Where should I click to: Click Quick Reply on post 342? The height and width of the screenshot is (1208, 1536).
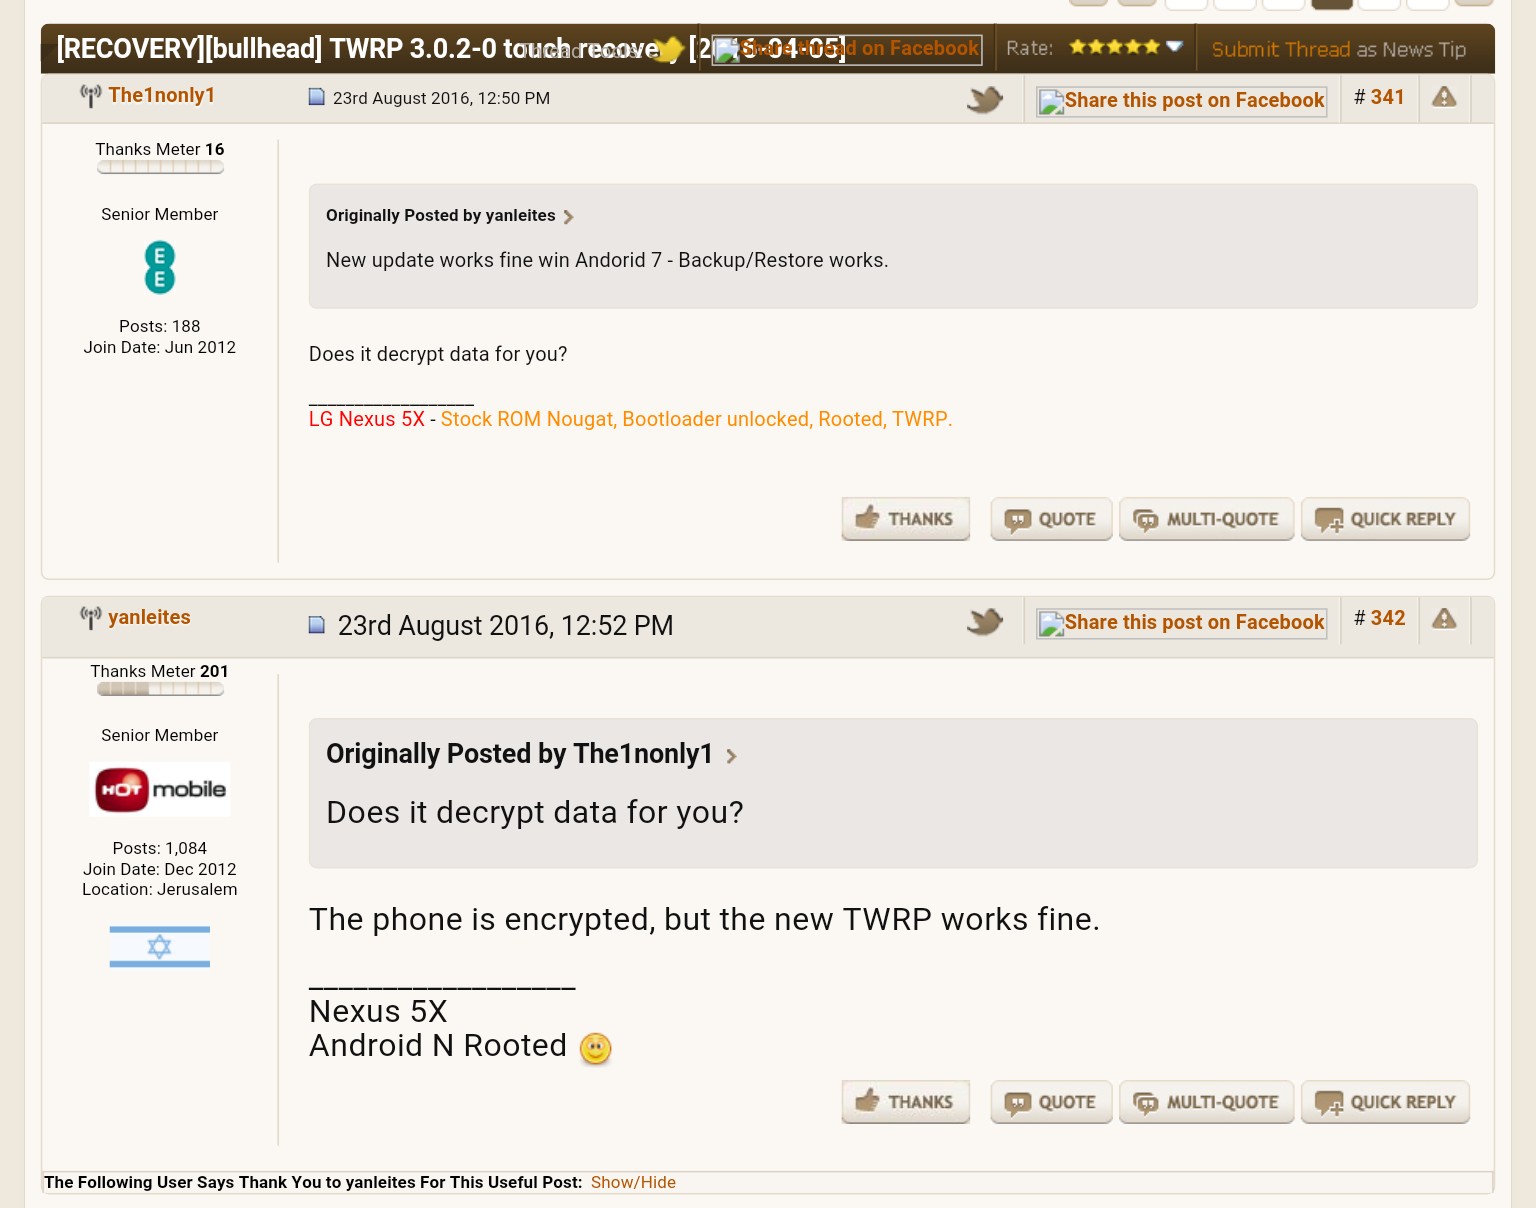click(x=1385, y=1102)
